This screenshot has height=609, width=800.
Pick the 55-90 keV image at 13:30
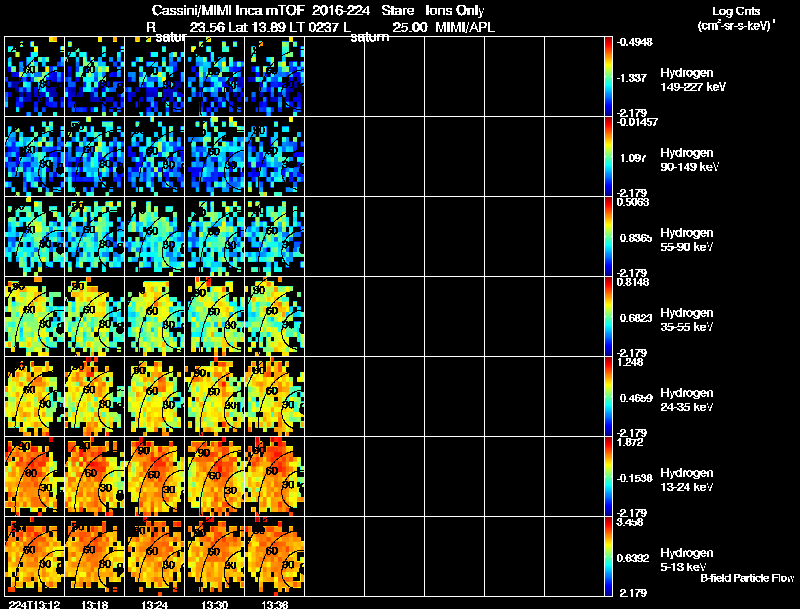215,237
